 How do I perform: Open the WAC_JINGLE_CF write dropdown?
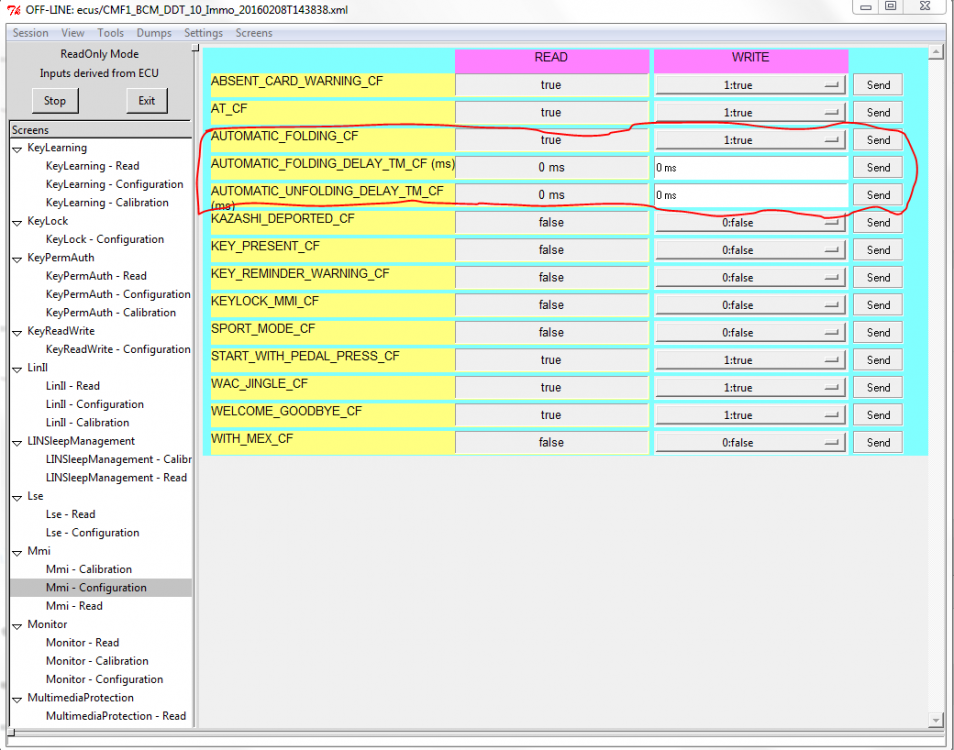[x=750, y=387]
